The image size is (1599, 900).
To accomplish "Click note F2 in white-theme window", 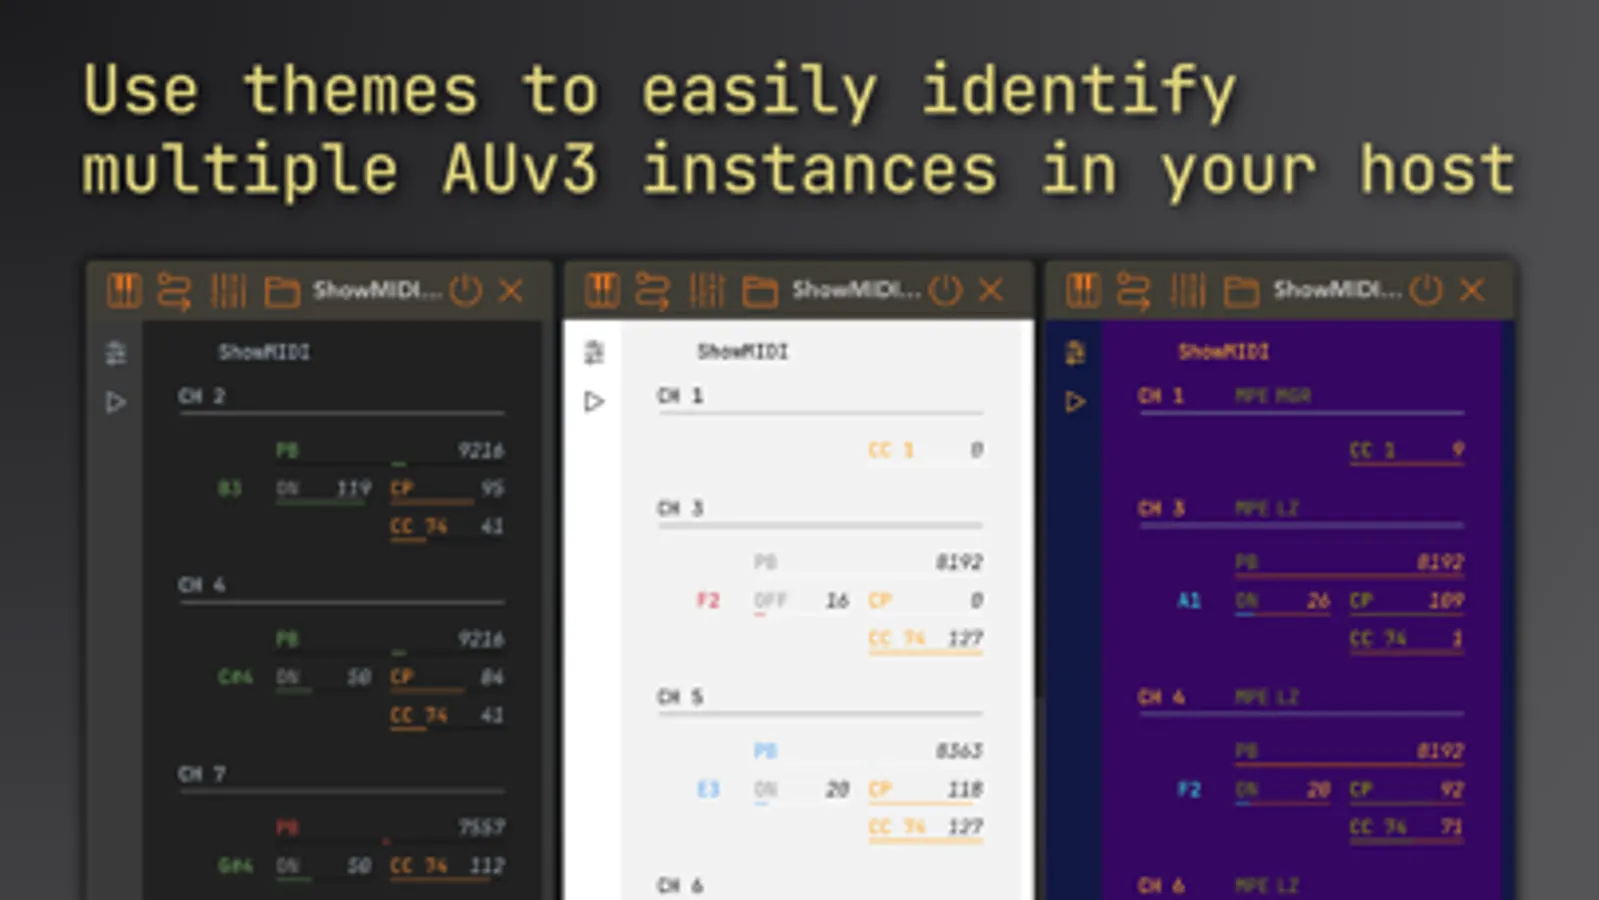I will tap(708, 601).
